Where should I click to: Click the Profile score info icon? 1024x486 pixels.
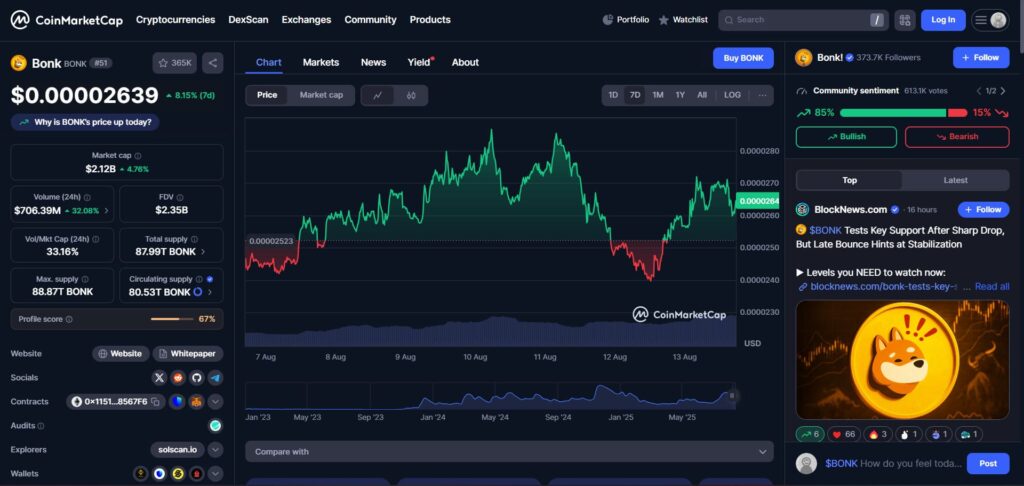pyautogui.click(x=69, y=319)
